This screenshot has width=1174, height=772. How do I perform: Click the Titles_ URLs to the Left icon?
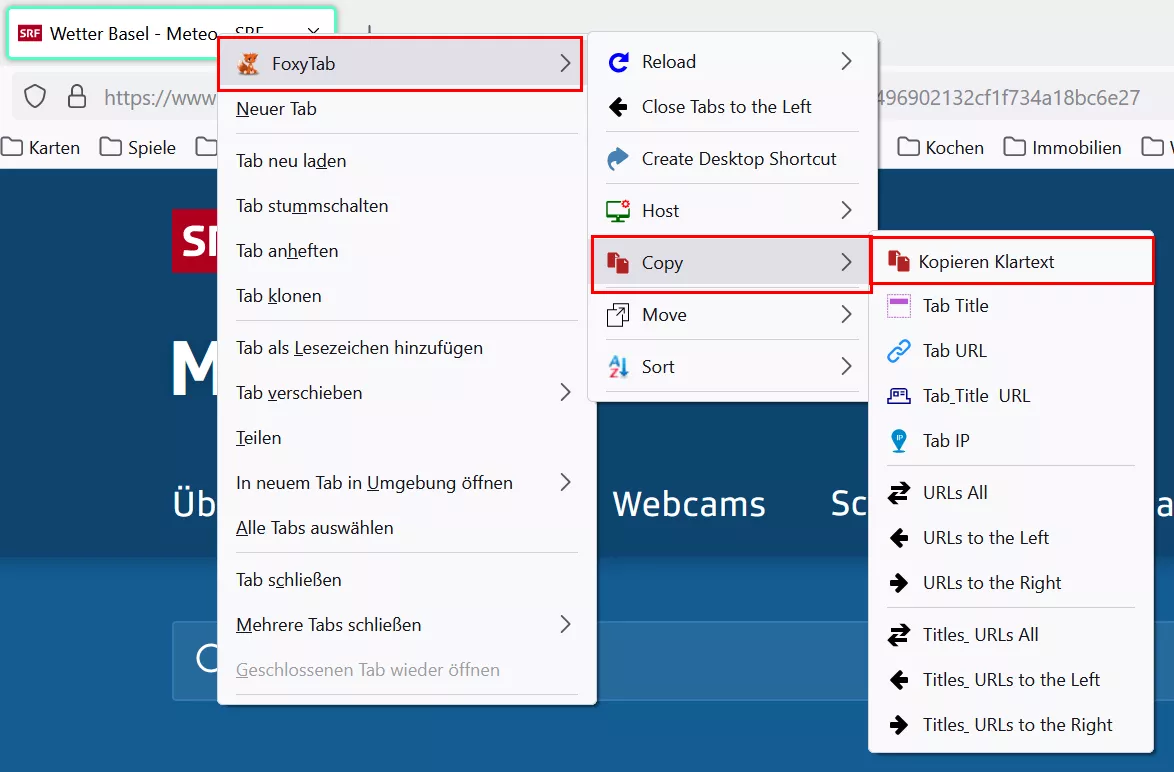point(898,679)
